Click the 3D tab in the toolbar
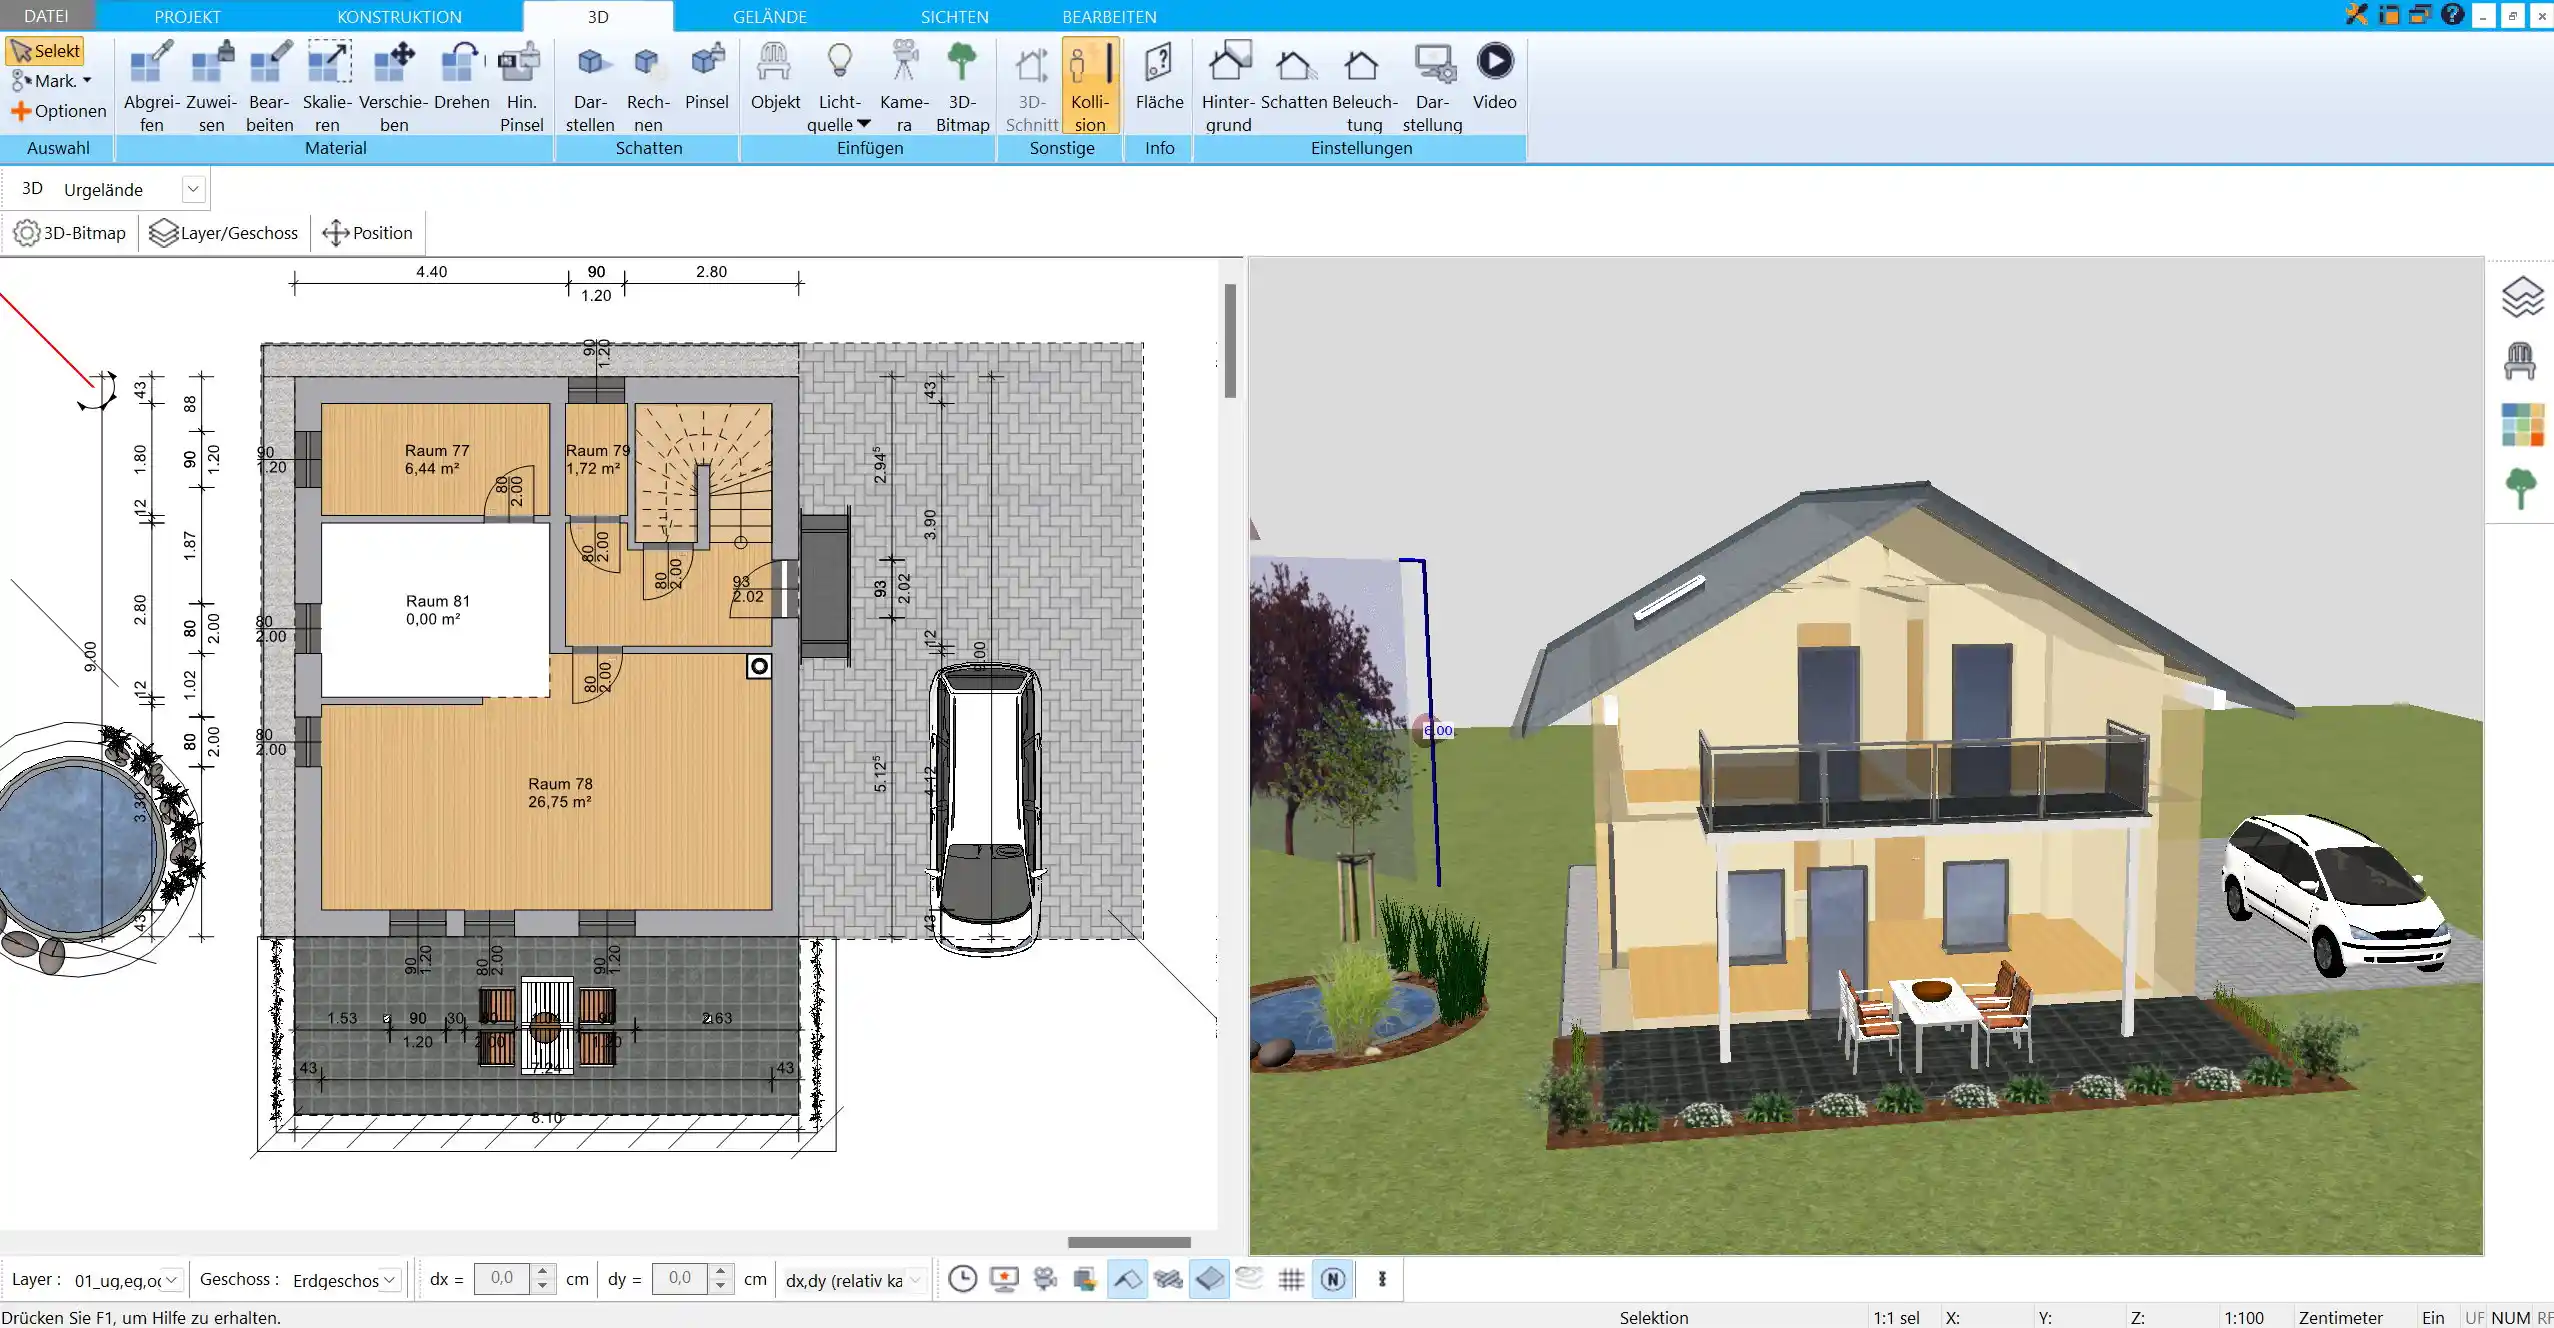This screenshot has height=1328, width=2554. click(598, 17)
